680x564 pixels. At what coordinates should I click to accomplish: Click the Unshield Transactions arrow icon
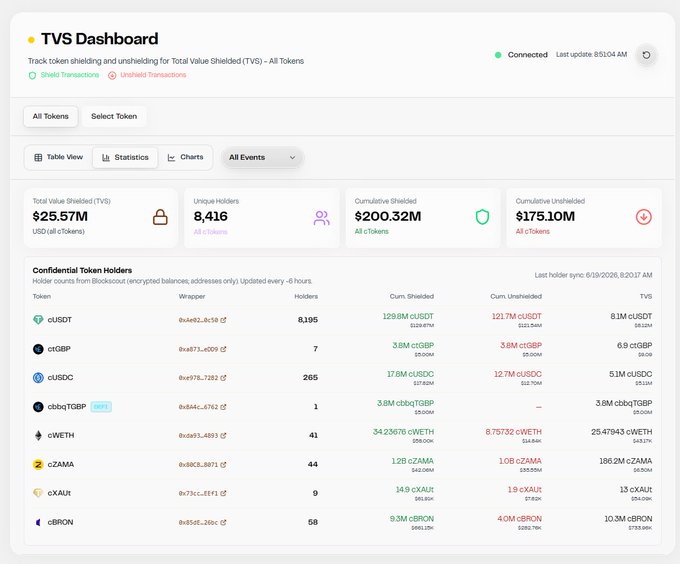point(112,75)
